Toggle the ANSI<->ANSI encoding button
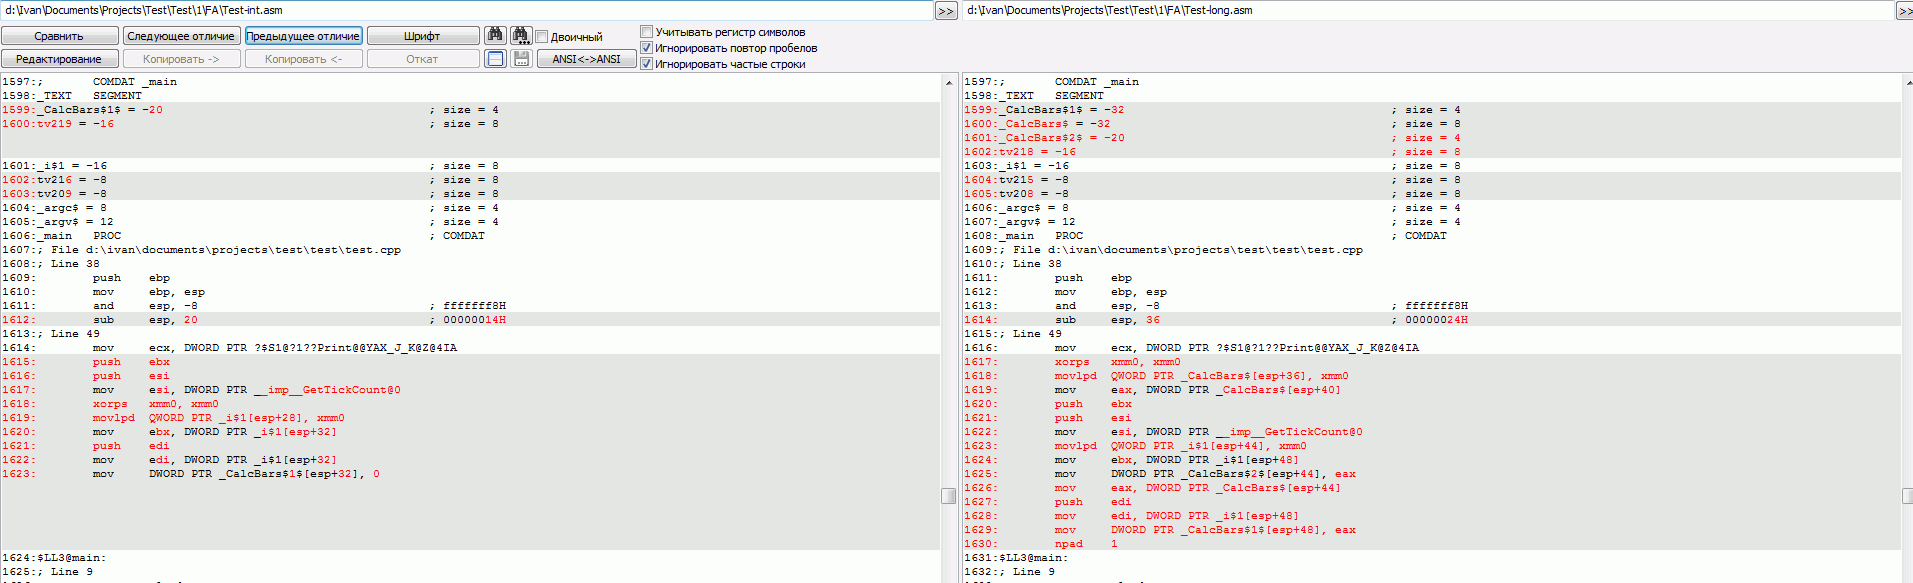 [x=587, y=59]
